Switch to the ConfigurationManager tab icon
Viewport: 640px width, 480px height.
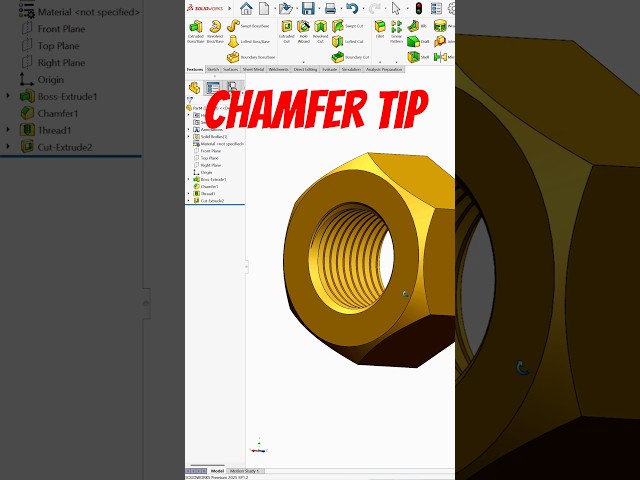tap(232, 87)
